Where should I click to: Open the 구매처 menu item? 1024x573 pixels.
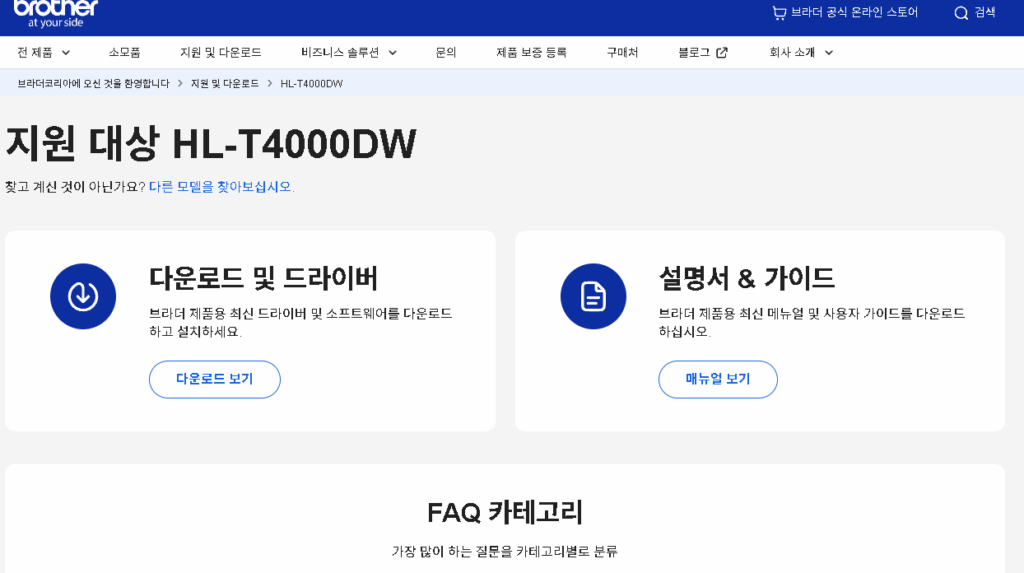[622, 52]
